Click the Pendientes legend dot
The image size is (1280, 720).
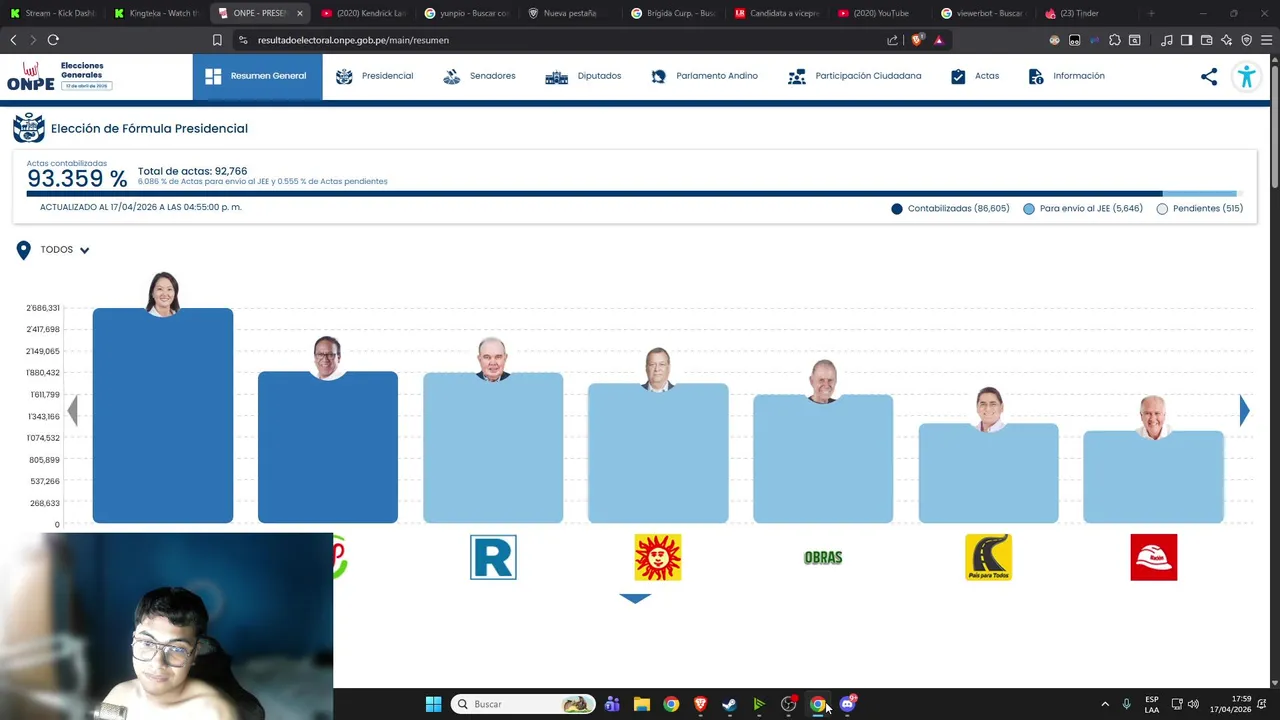point(1162,209)
